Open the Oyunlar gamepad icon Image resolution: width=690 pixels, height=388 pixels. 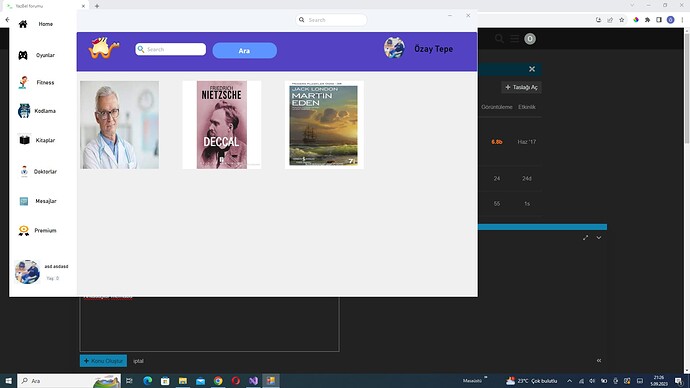tap(23, 55)
